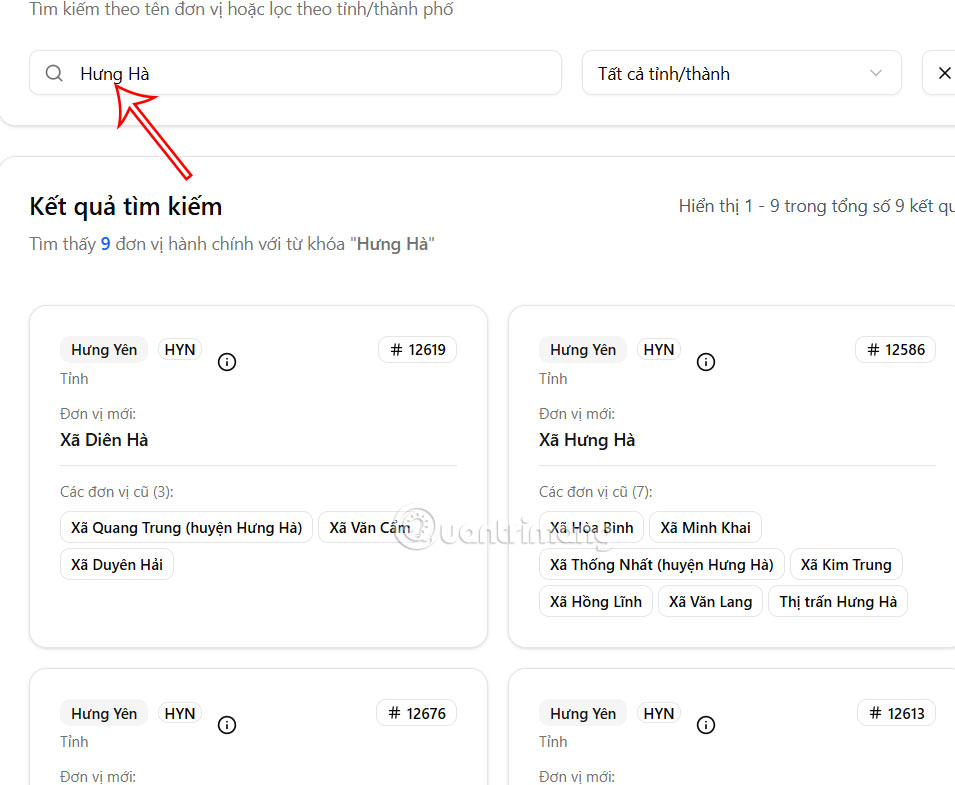Image resolution: width=955 pixels, height=785 pixels.
Task: Click the Hưng Yên badge on Xã Hưng Hà card
Action: click(583, 349)
